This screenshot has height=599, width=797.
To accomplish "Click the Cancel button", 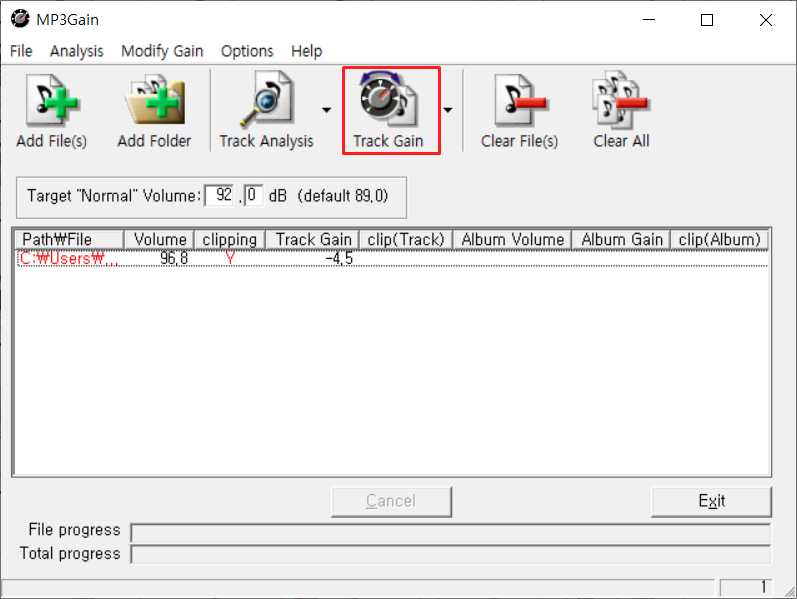I will [x=391, y=501].
